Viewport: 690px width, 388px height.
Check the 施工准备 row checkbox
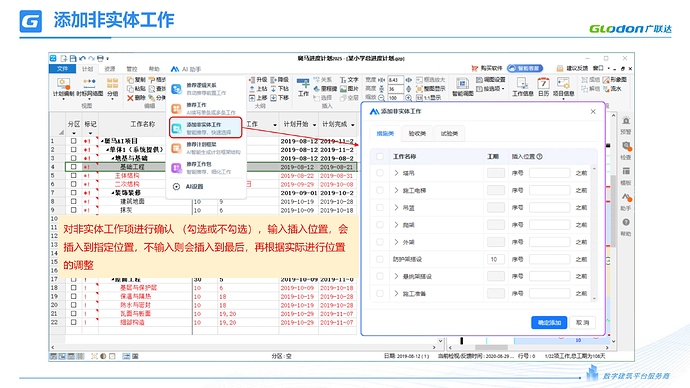[x=379, y=293]
